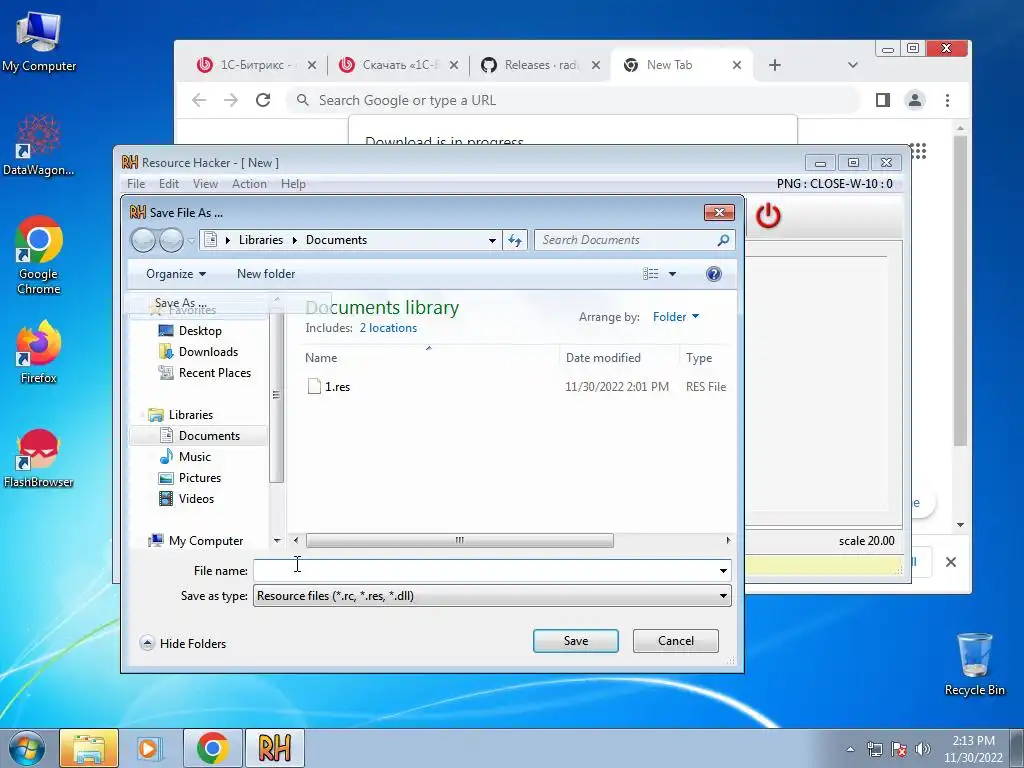
Task: Click the search magnifier in Save dialog
Action: [723, 240]
